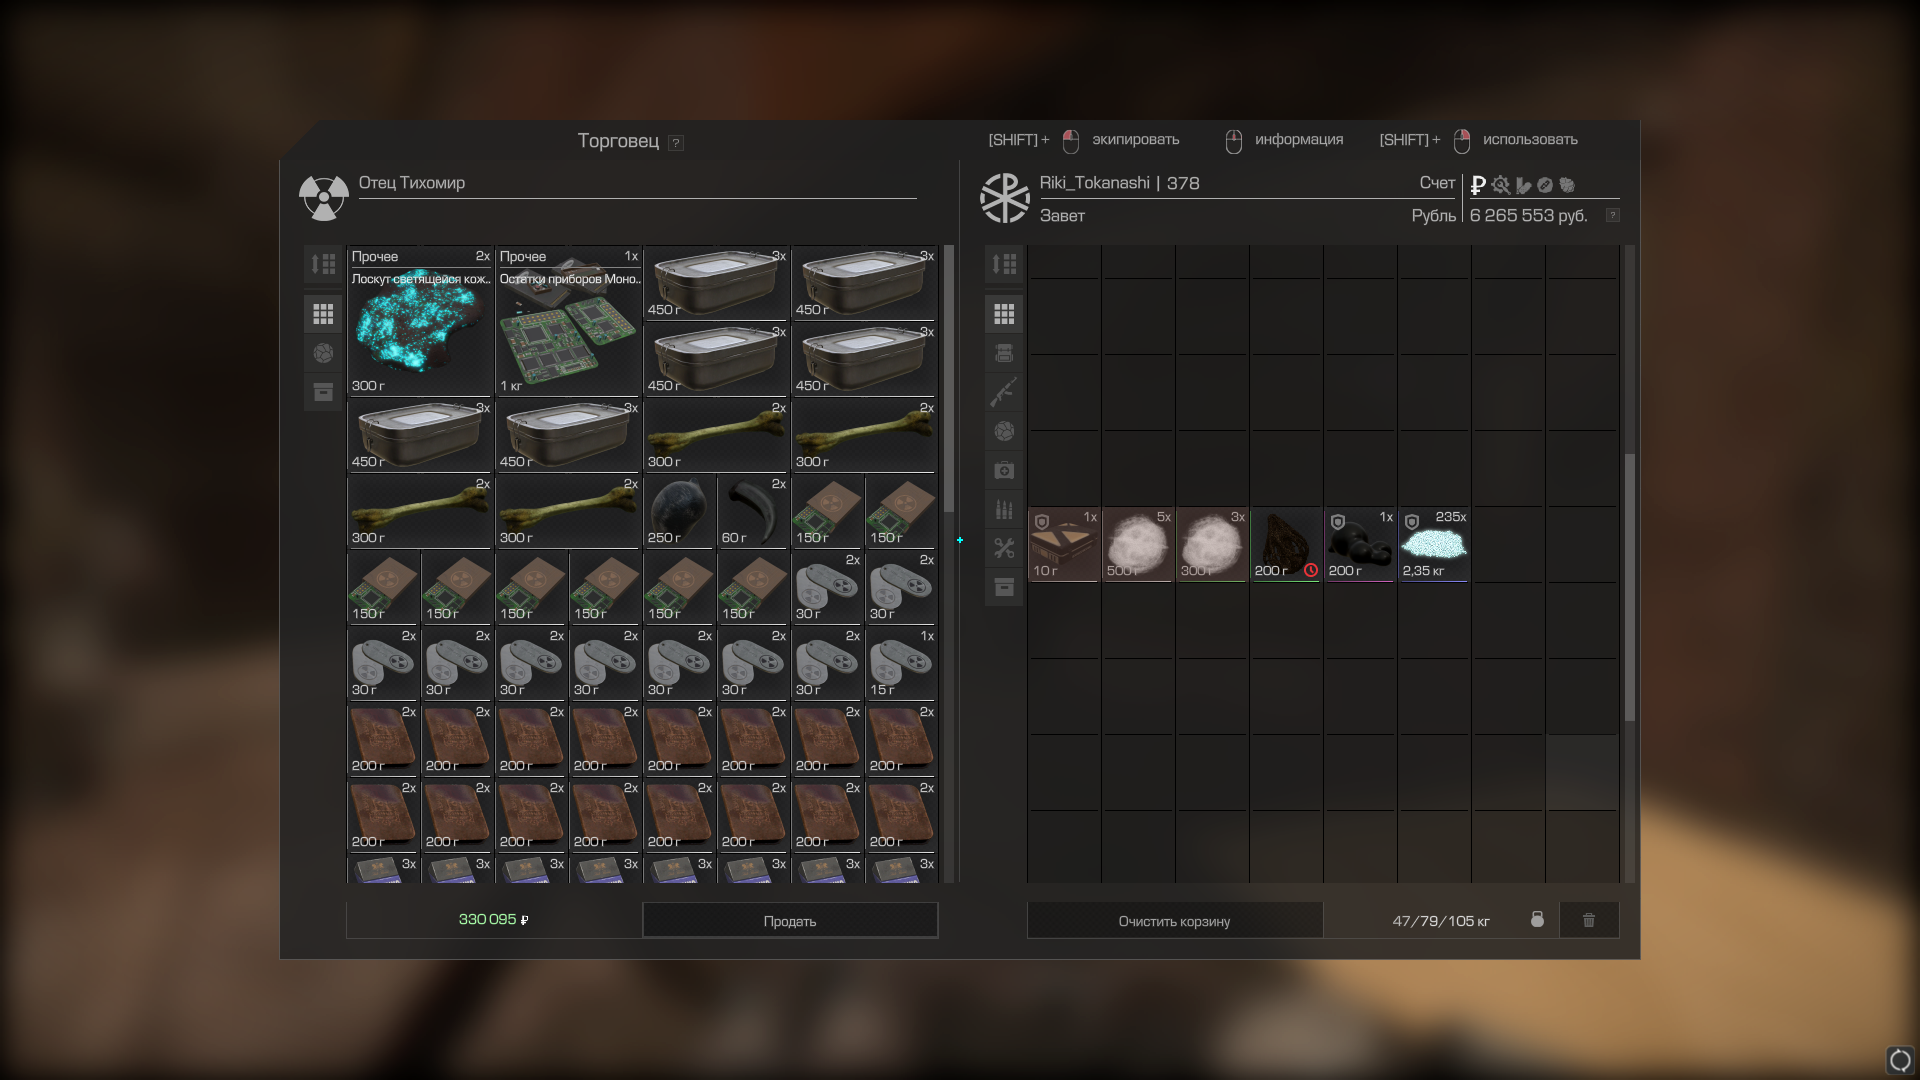This screenshot has height=1080, width=1920.
Task: Open the help icon beside Торговец title
Action: point(676,143)
